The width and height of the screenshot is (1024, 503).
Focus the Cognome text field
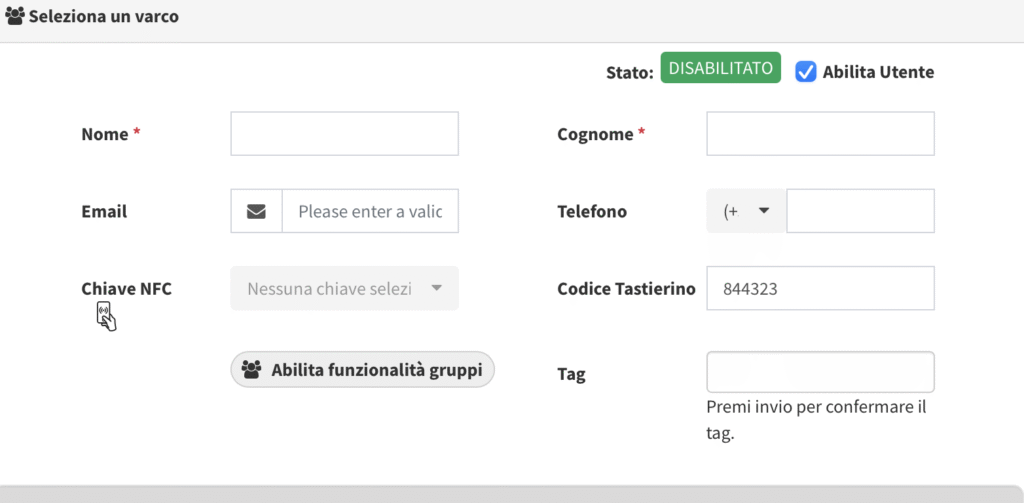pos(820,134)
